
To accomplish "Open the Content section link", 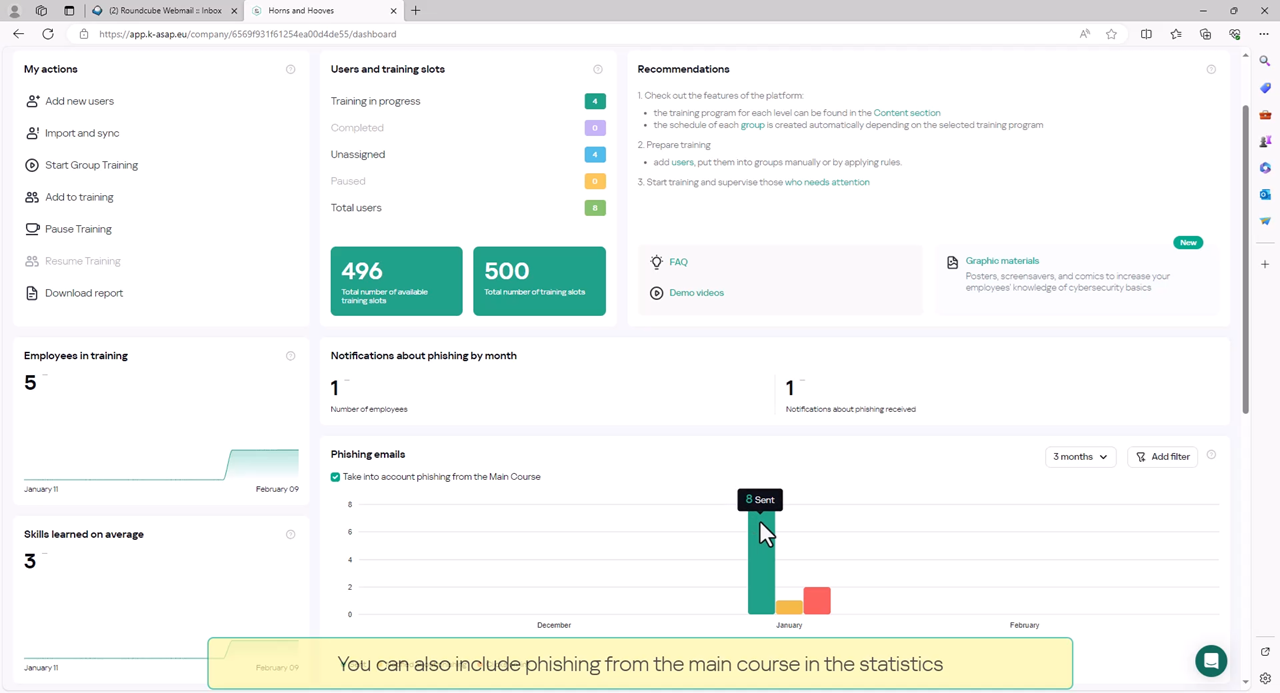I will 906,113.
